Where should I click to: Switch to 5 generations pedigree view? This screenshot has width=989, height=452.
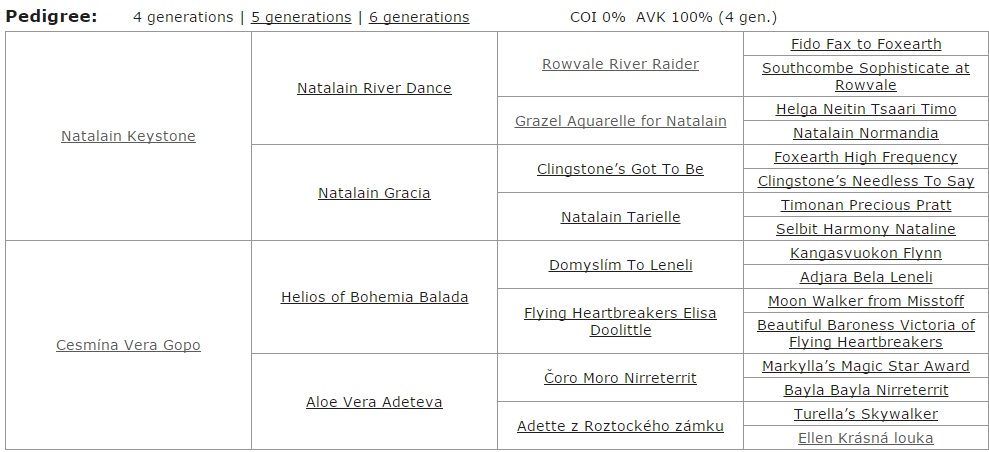point(301,17)
